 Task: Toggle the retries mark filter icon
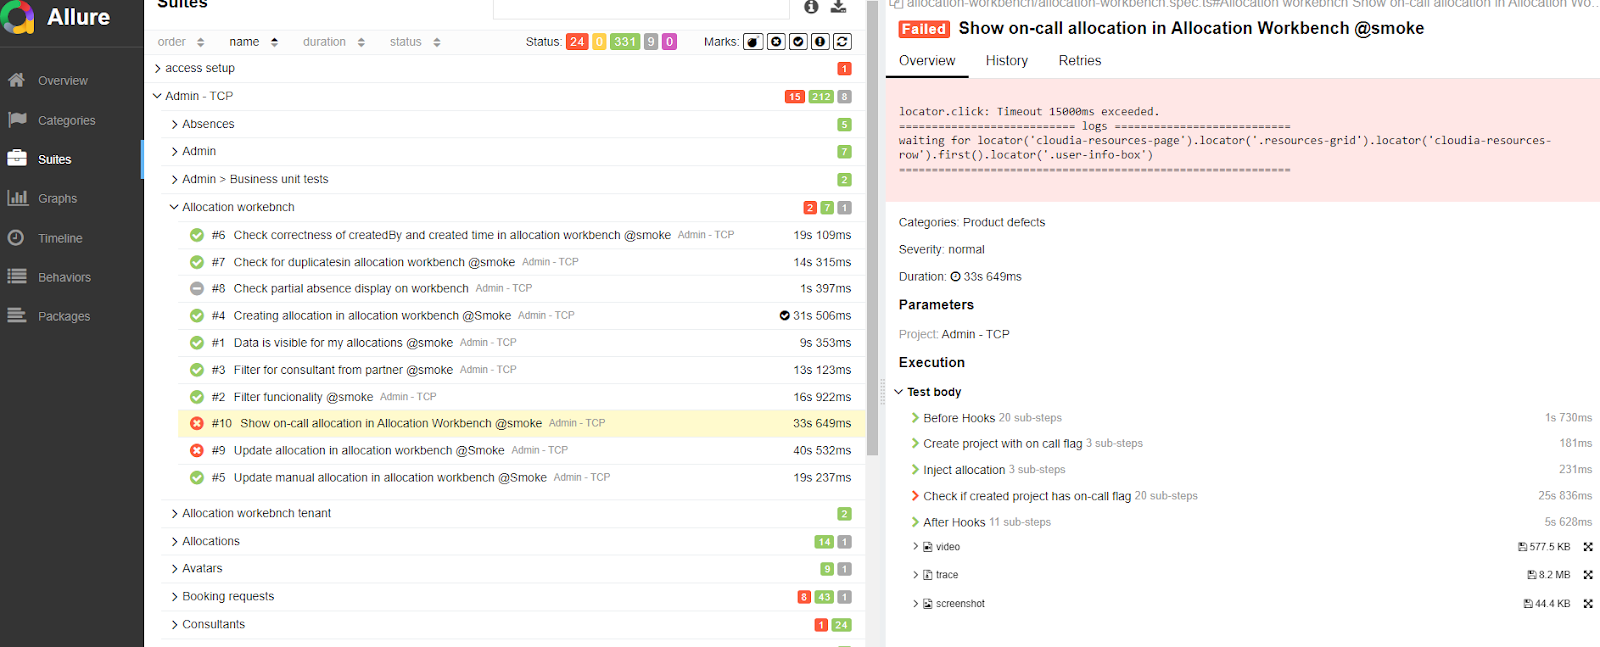(x=842, y=42)
